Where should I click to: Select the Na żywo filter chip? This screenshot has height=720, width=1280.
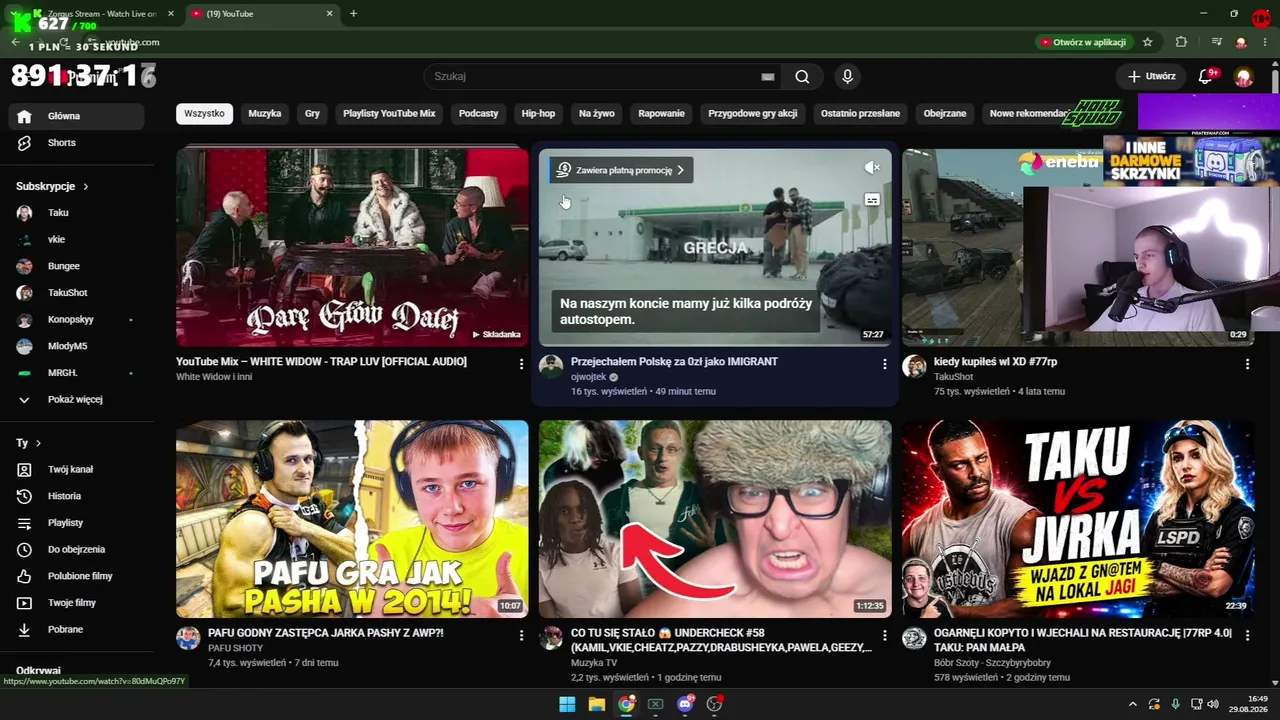(x=597, y=114)
